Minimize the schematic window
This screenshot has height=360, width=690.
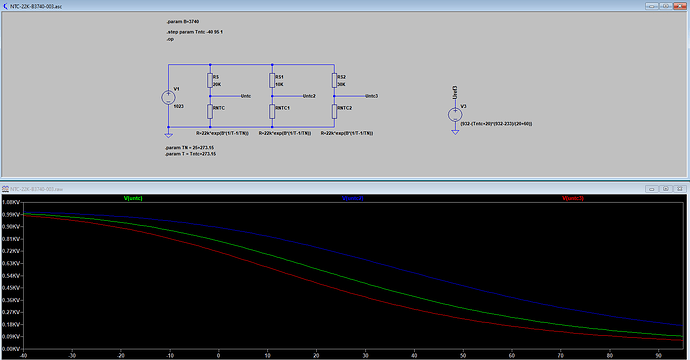point(652,6)
